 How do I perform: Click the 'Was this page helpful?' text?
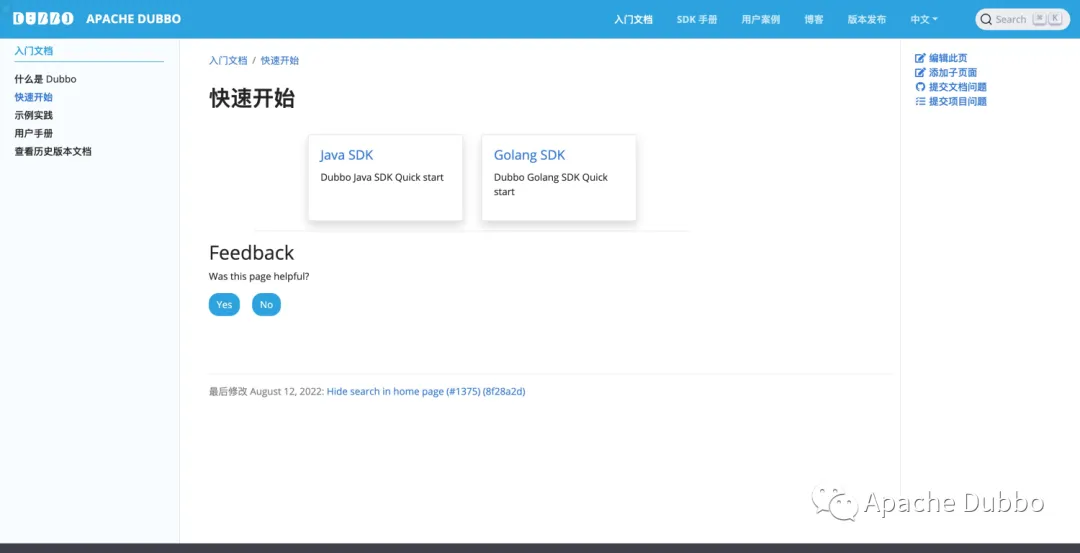pos(259,276)
